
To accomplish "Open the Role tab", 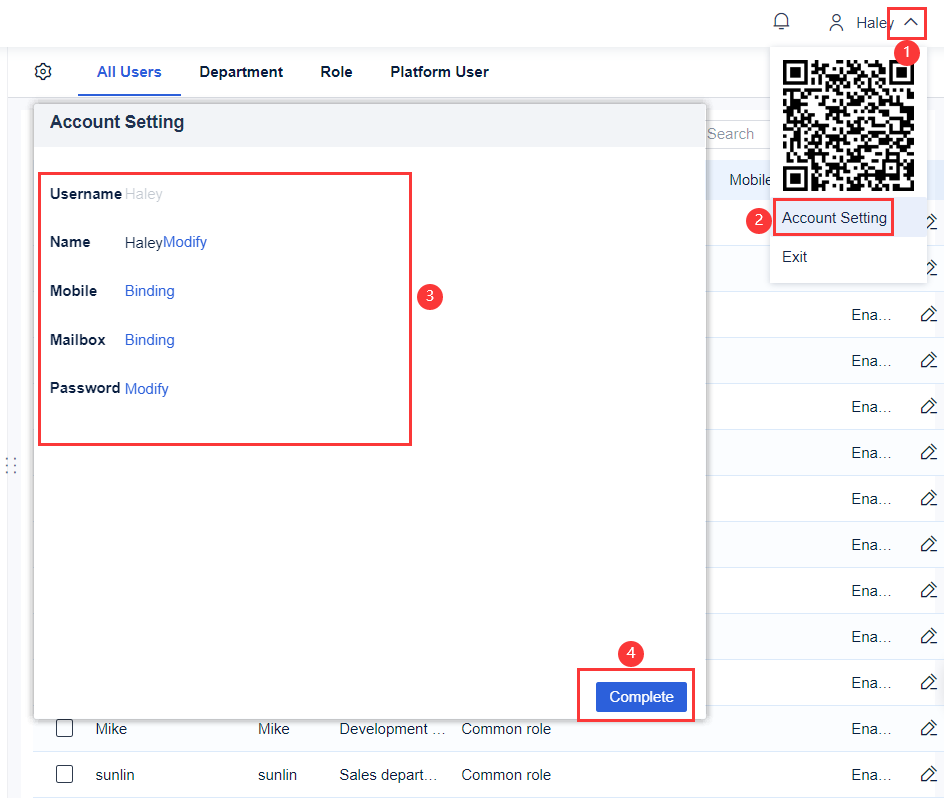I will (x=336, y=71).
